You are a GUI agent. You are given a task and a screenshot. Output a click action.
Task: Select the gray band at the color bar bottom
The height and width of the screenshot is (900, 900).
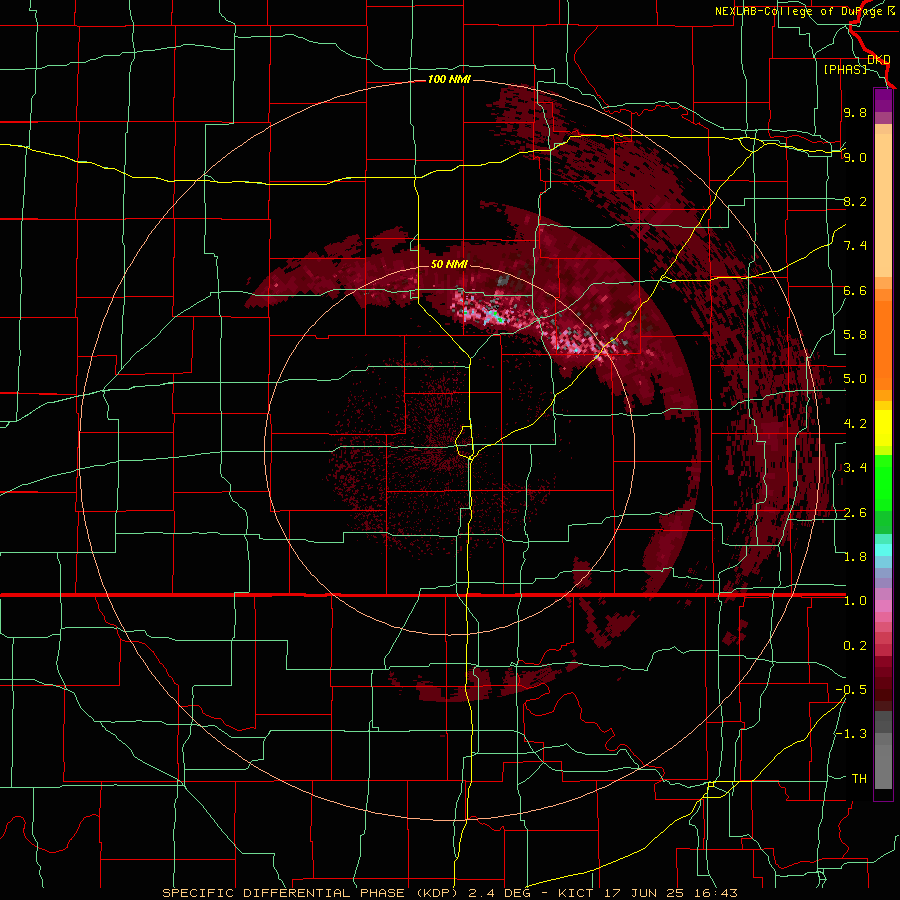[883, 761]
